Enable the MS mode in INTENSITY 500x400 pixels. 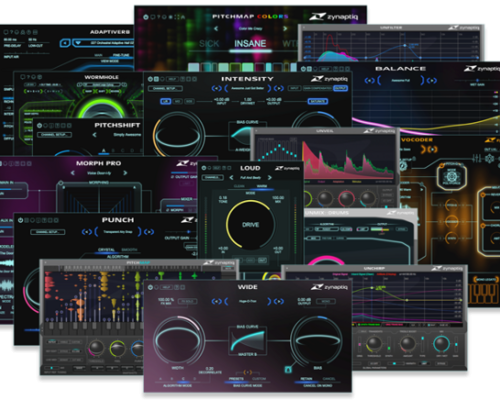[178, 101]
